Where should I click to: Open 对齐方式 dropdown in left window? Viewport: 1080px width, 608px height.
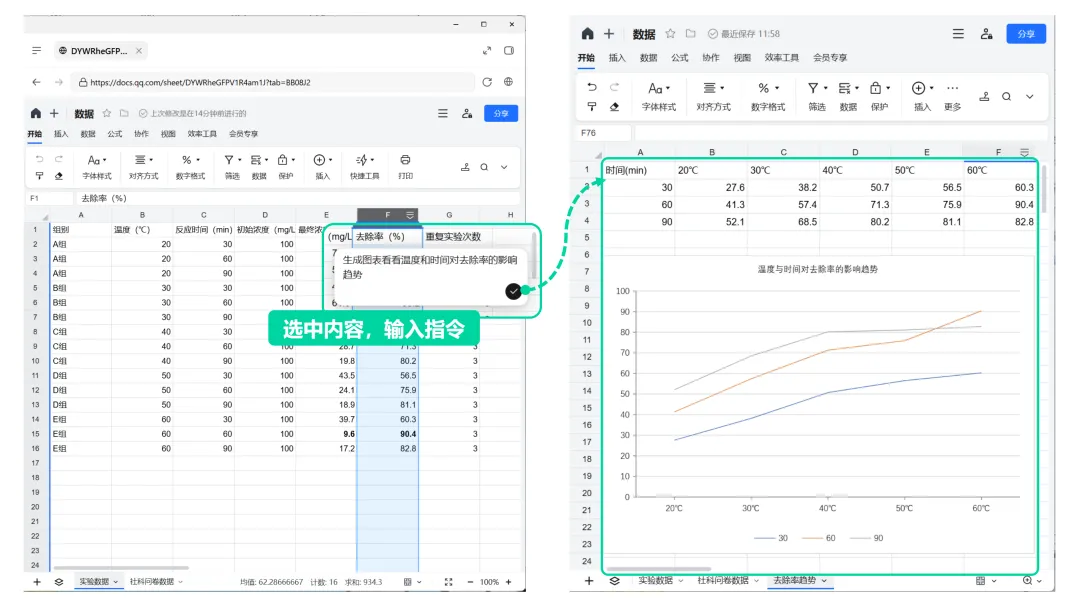[143, 167]
